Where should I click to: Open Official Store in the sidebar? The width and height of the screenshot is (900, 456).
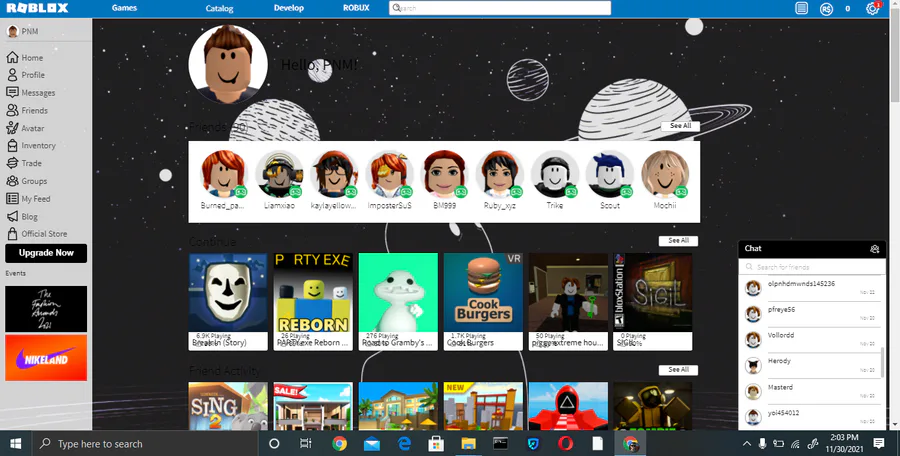pos(37,234)
